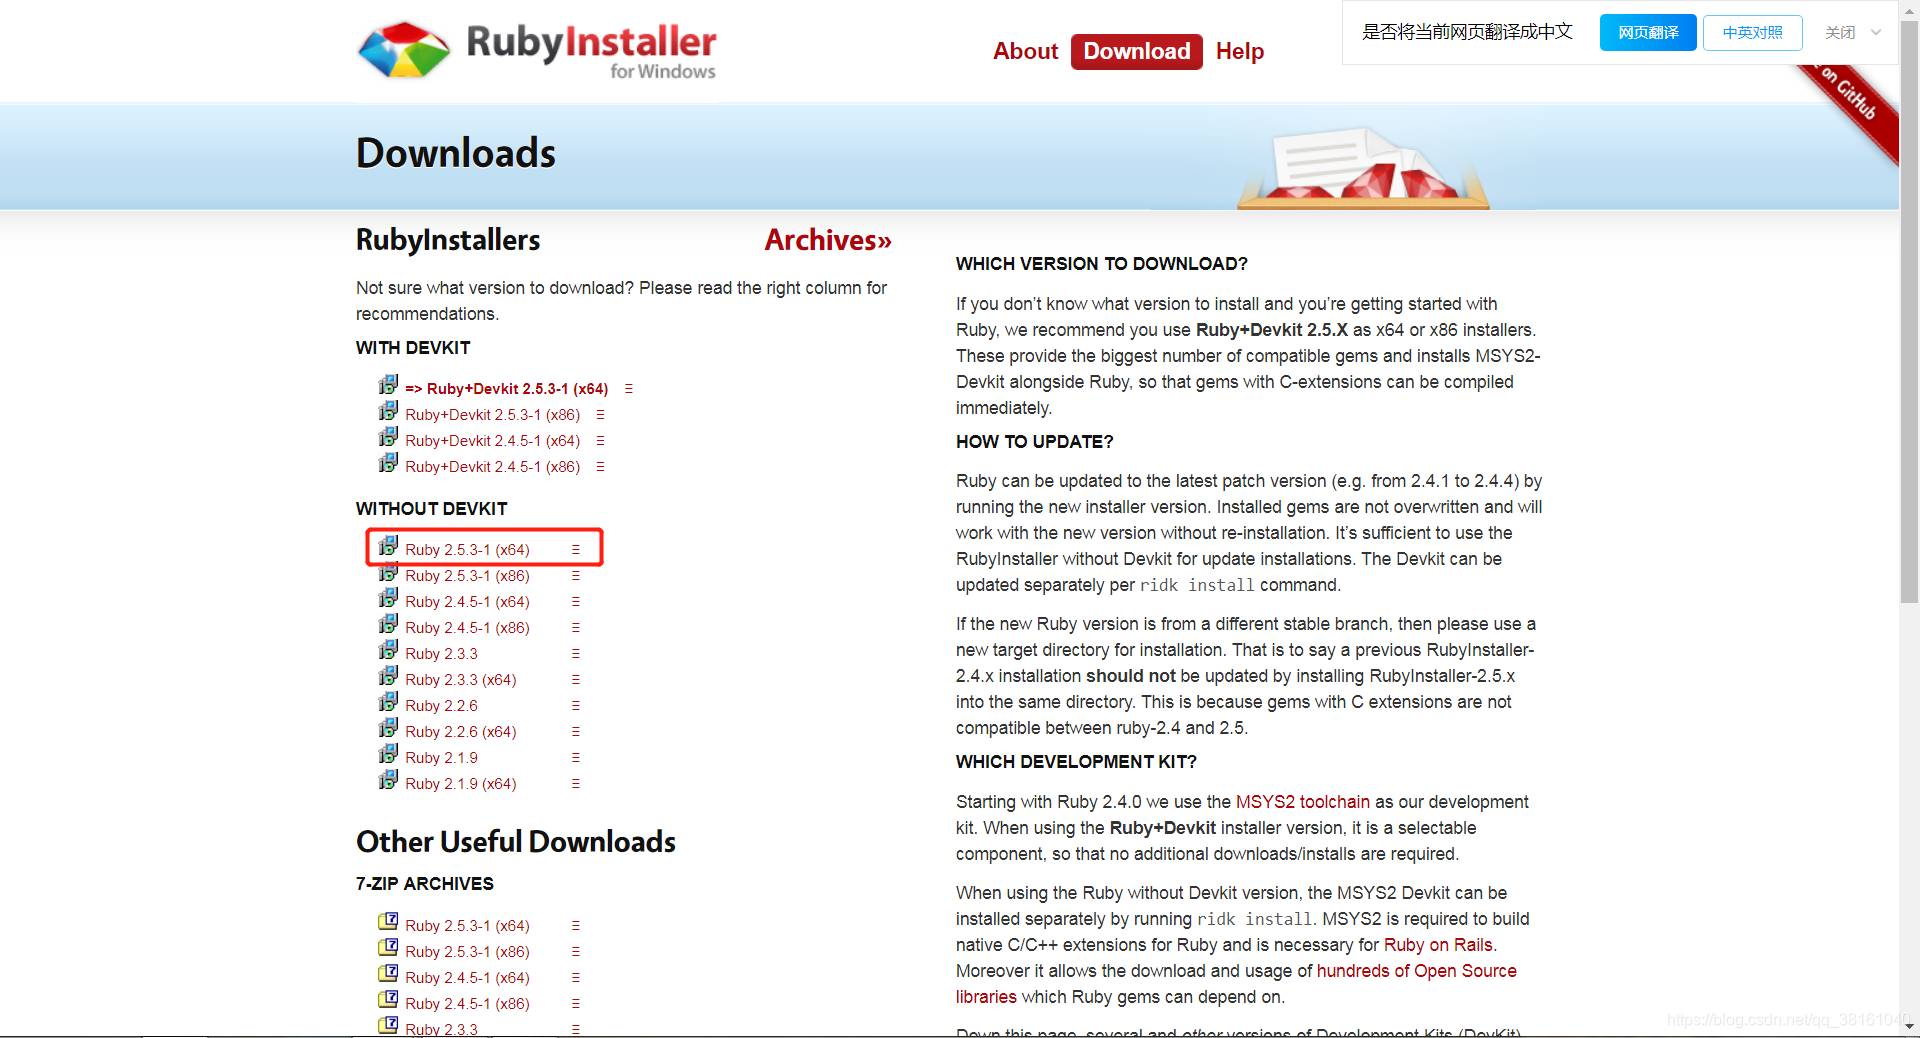This screenshot has height=1038, width=1920.
Task: Show details for 7-zip Ruby 2.5.3-1 (x64)
Action: 575,926
